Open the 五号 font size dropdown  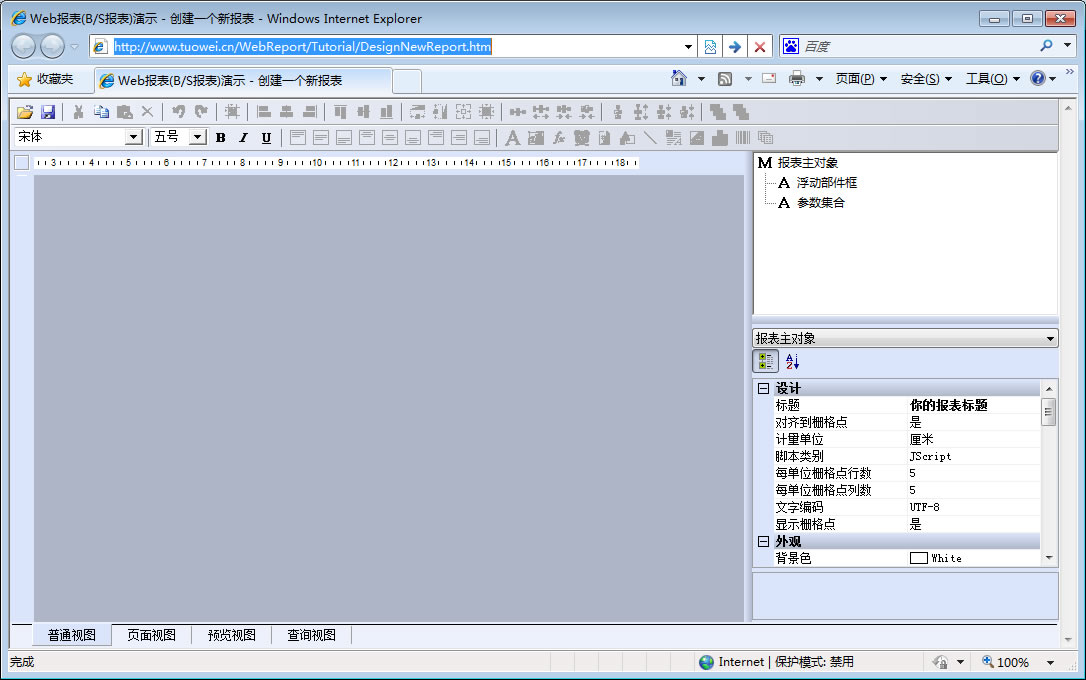point(197,138)
